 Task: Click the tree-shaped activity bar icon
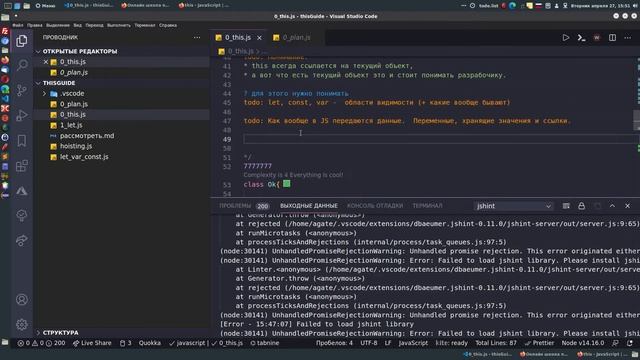click(x=22, y=216)
